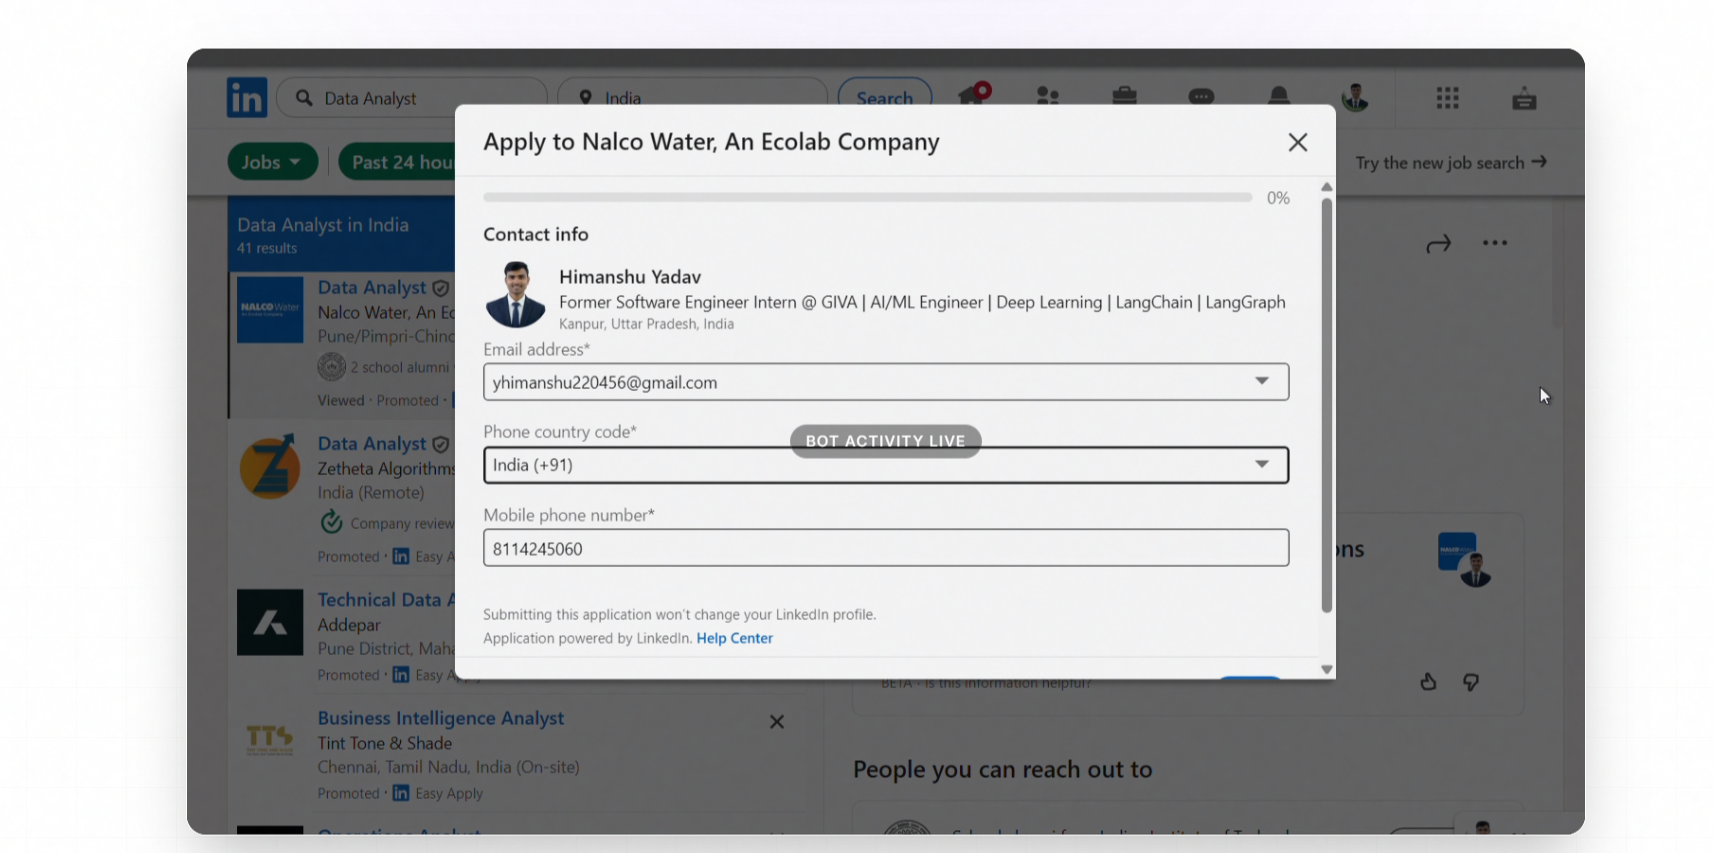Expand the Jobs filter dropdown pill

pos(272,162)
